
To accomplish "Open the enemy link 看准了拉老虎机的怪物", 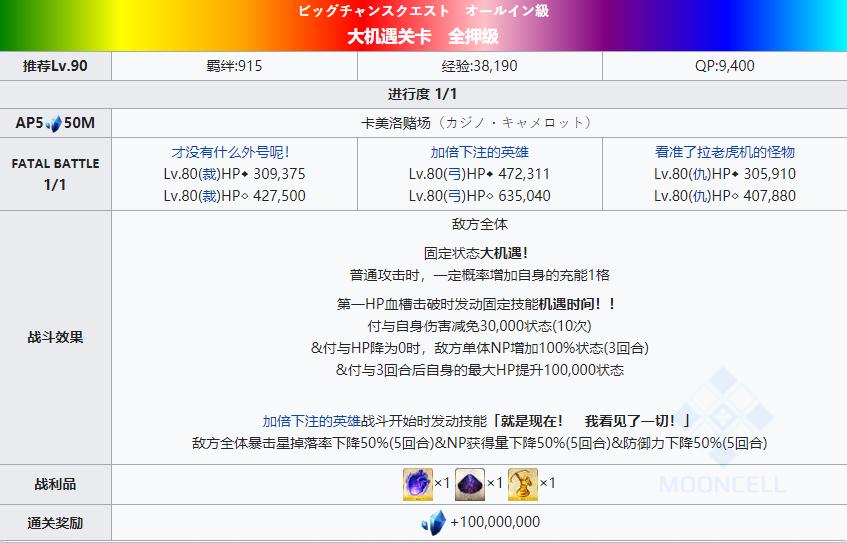I will pos(724,152).
